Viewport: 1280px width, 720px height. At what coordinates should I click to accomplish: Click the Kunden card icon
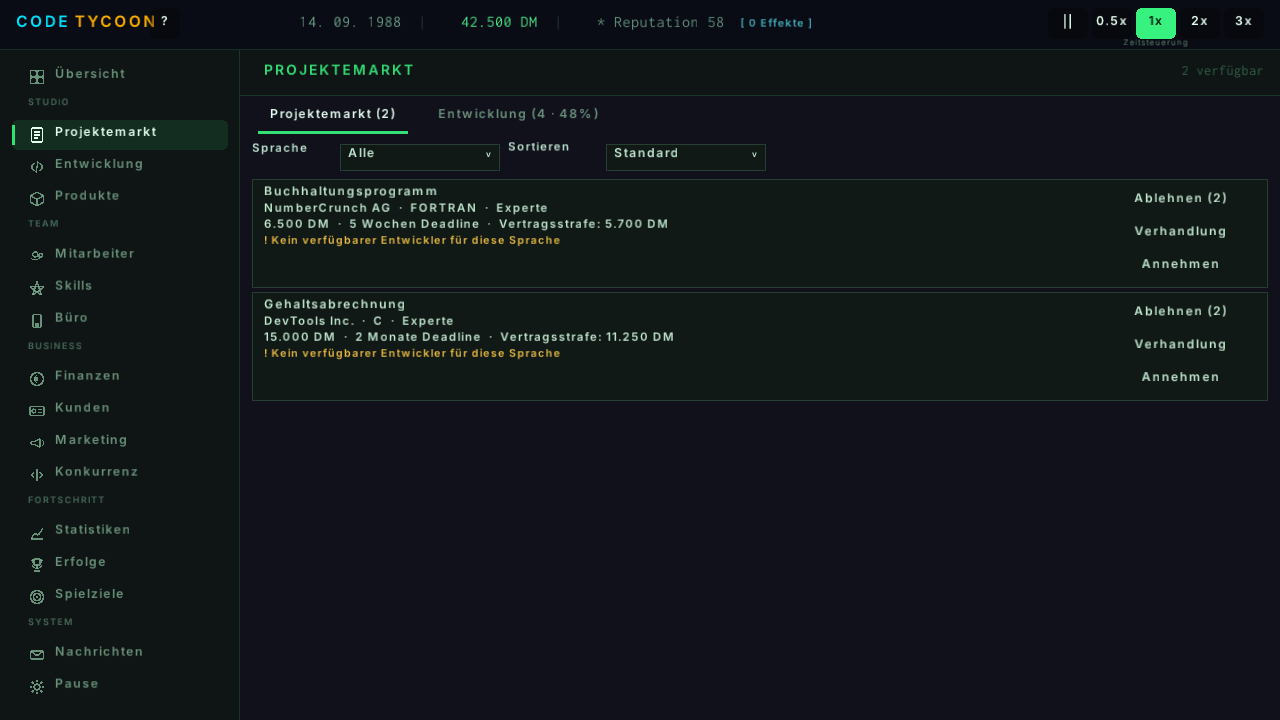(37, 411)
